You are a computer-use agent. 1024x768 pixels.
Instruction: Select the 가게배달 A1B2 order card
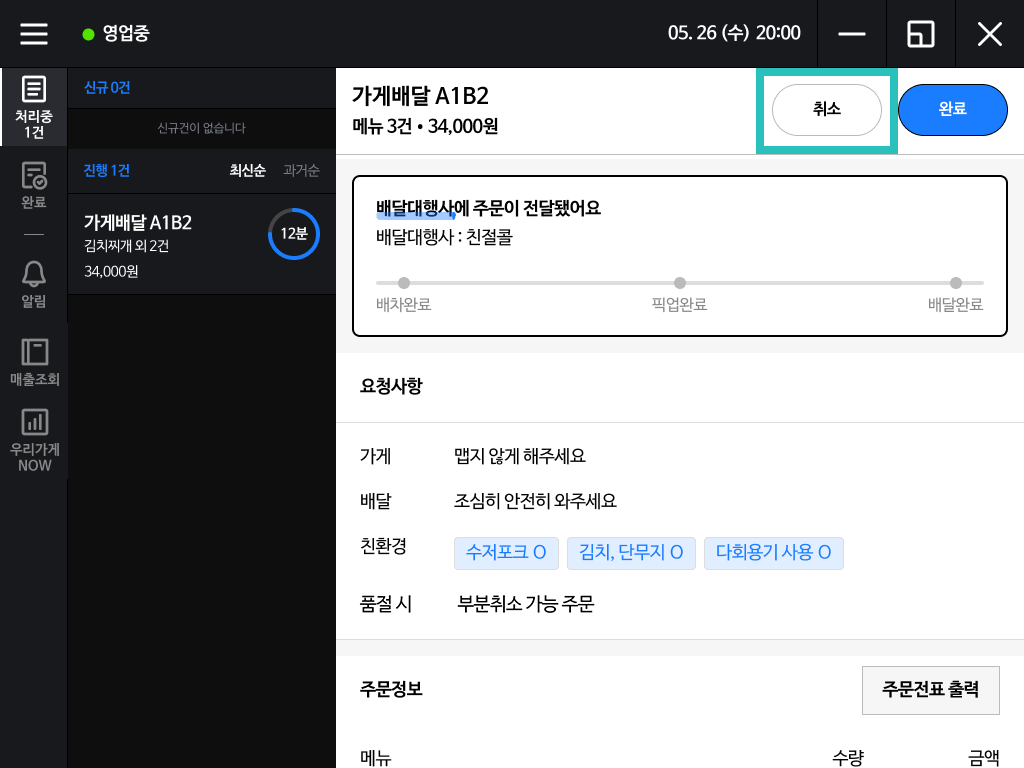click(x=202, y=244)
